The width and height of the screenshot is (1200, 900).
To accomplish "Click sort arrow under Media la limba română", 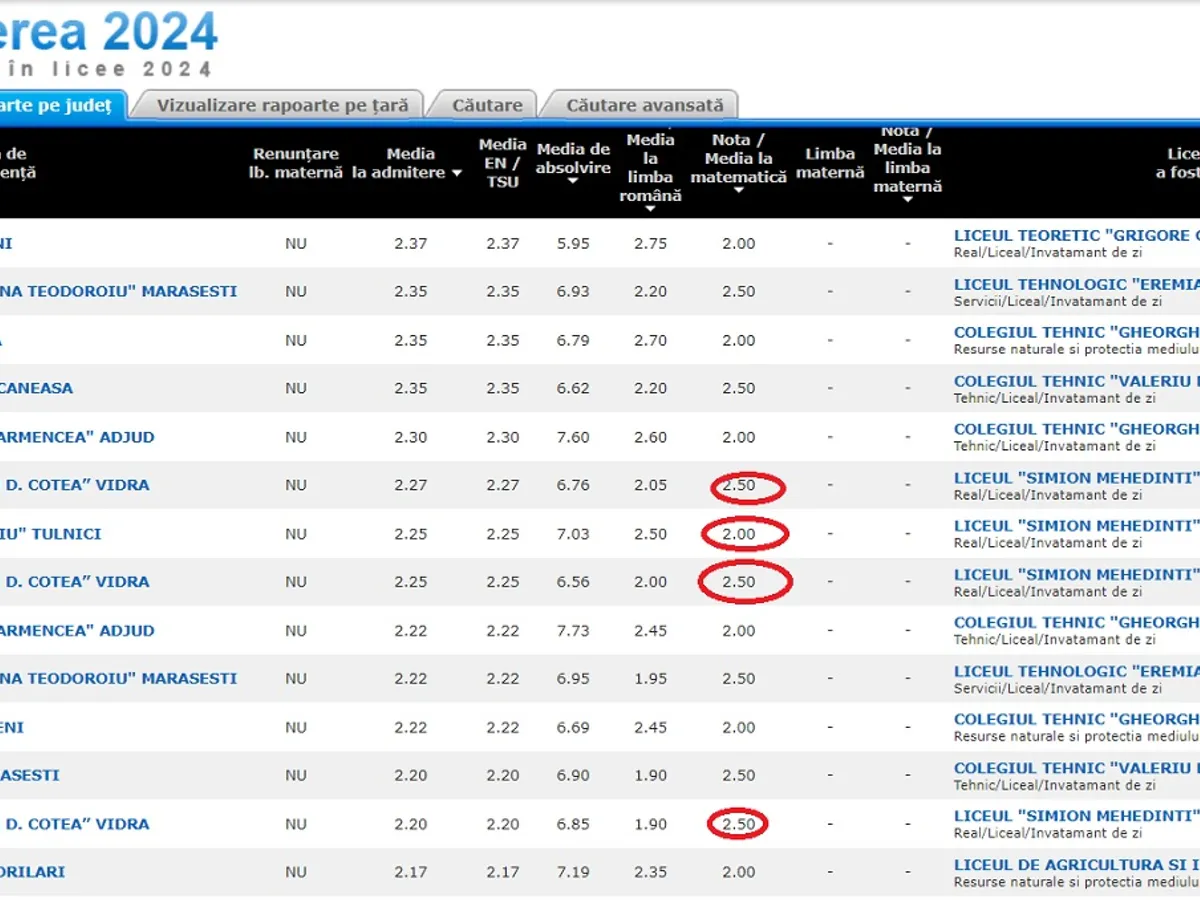I will coord(650,207).
